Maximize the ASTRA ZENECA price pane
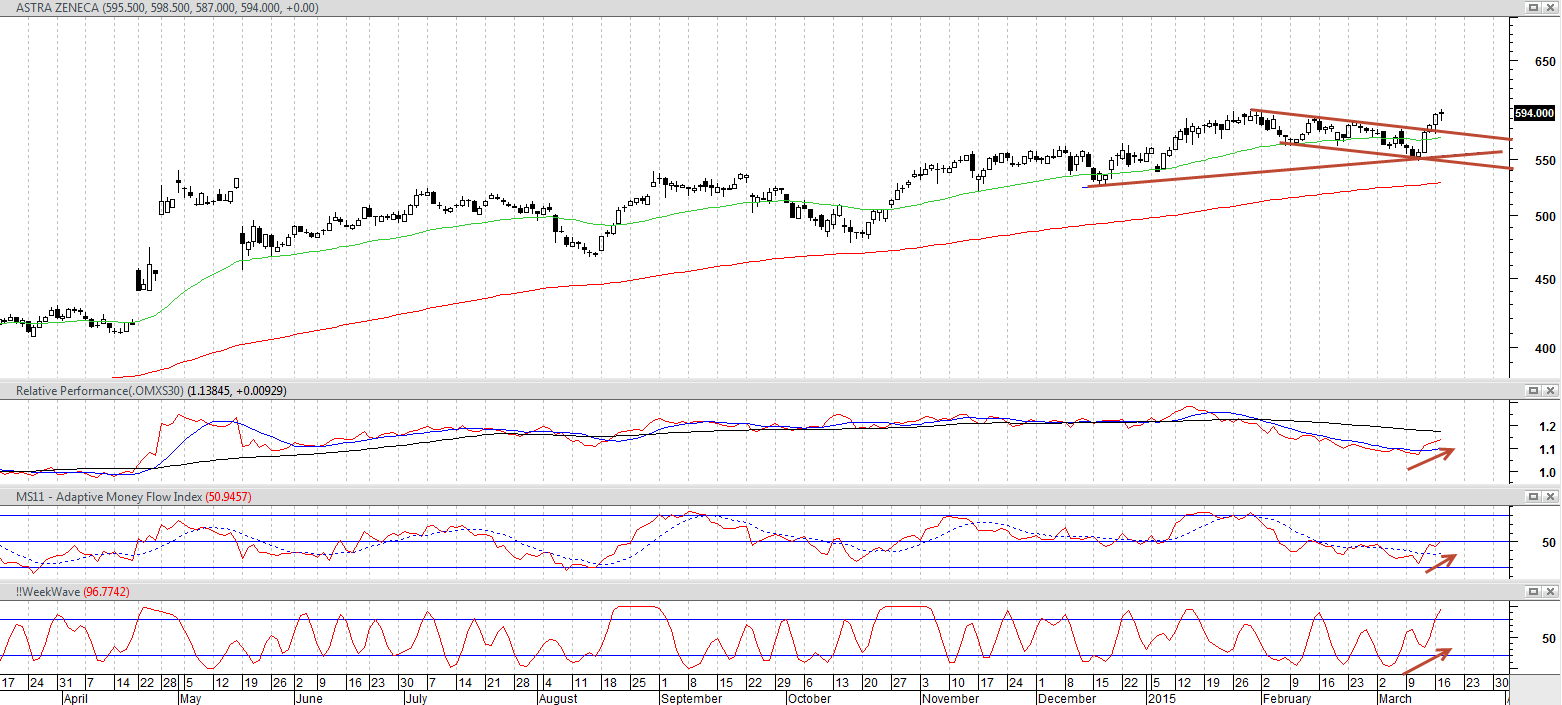 pyautogui.click(x=1533, y=7)
